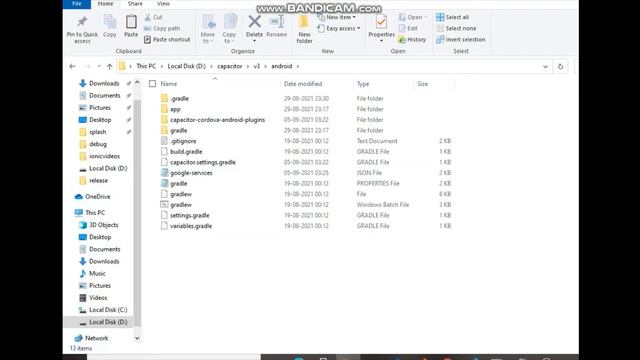Sort files by Size column header
The image size is (640, 360).
click(422, 84)
